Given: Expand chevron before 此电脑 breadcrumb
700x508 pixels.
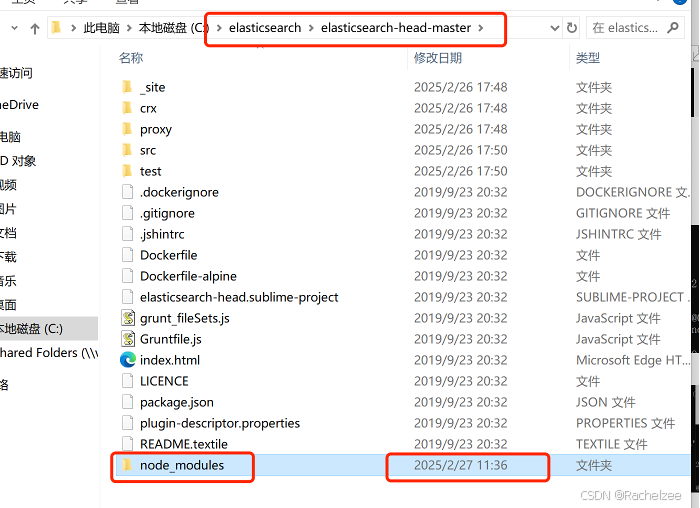Looking at the screenshot, I should click(x=73, y=28).
